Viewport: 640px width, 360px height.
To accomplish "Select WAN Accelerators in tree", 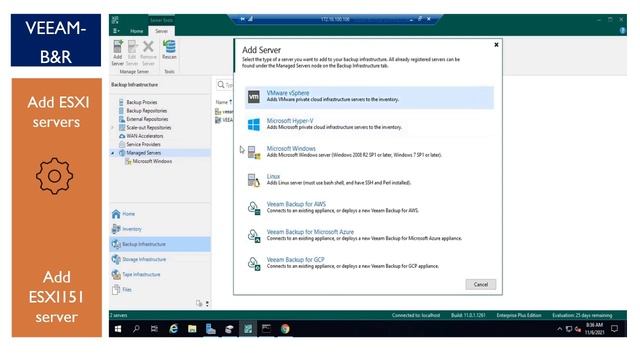I will (144, 136).
